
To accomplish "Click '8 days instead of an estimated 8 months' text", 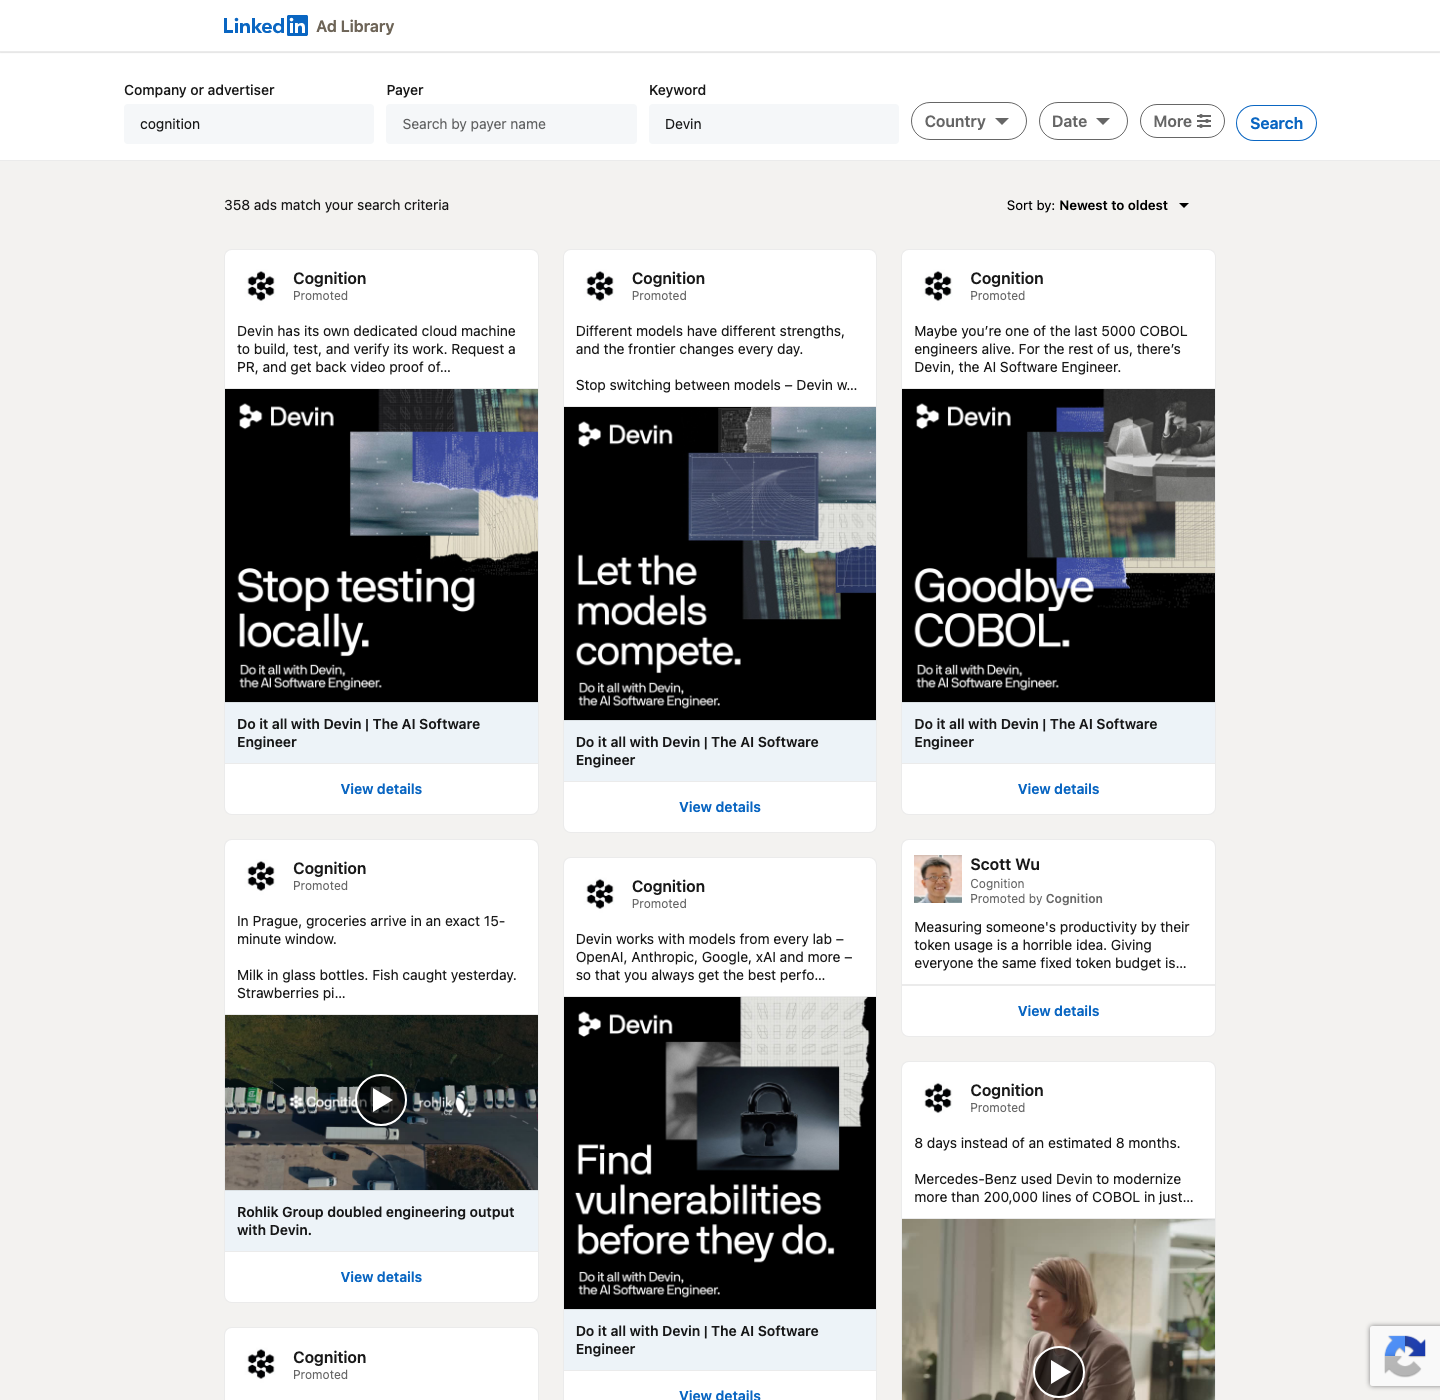I will click(1047, 1143).
